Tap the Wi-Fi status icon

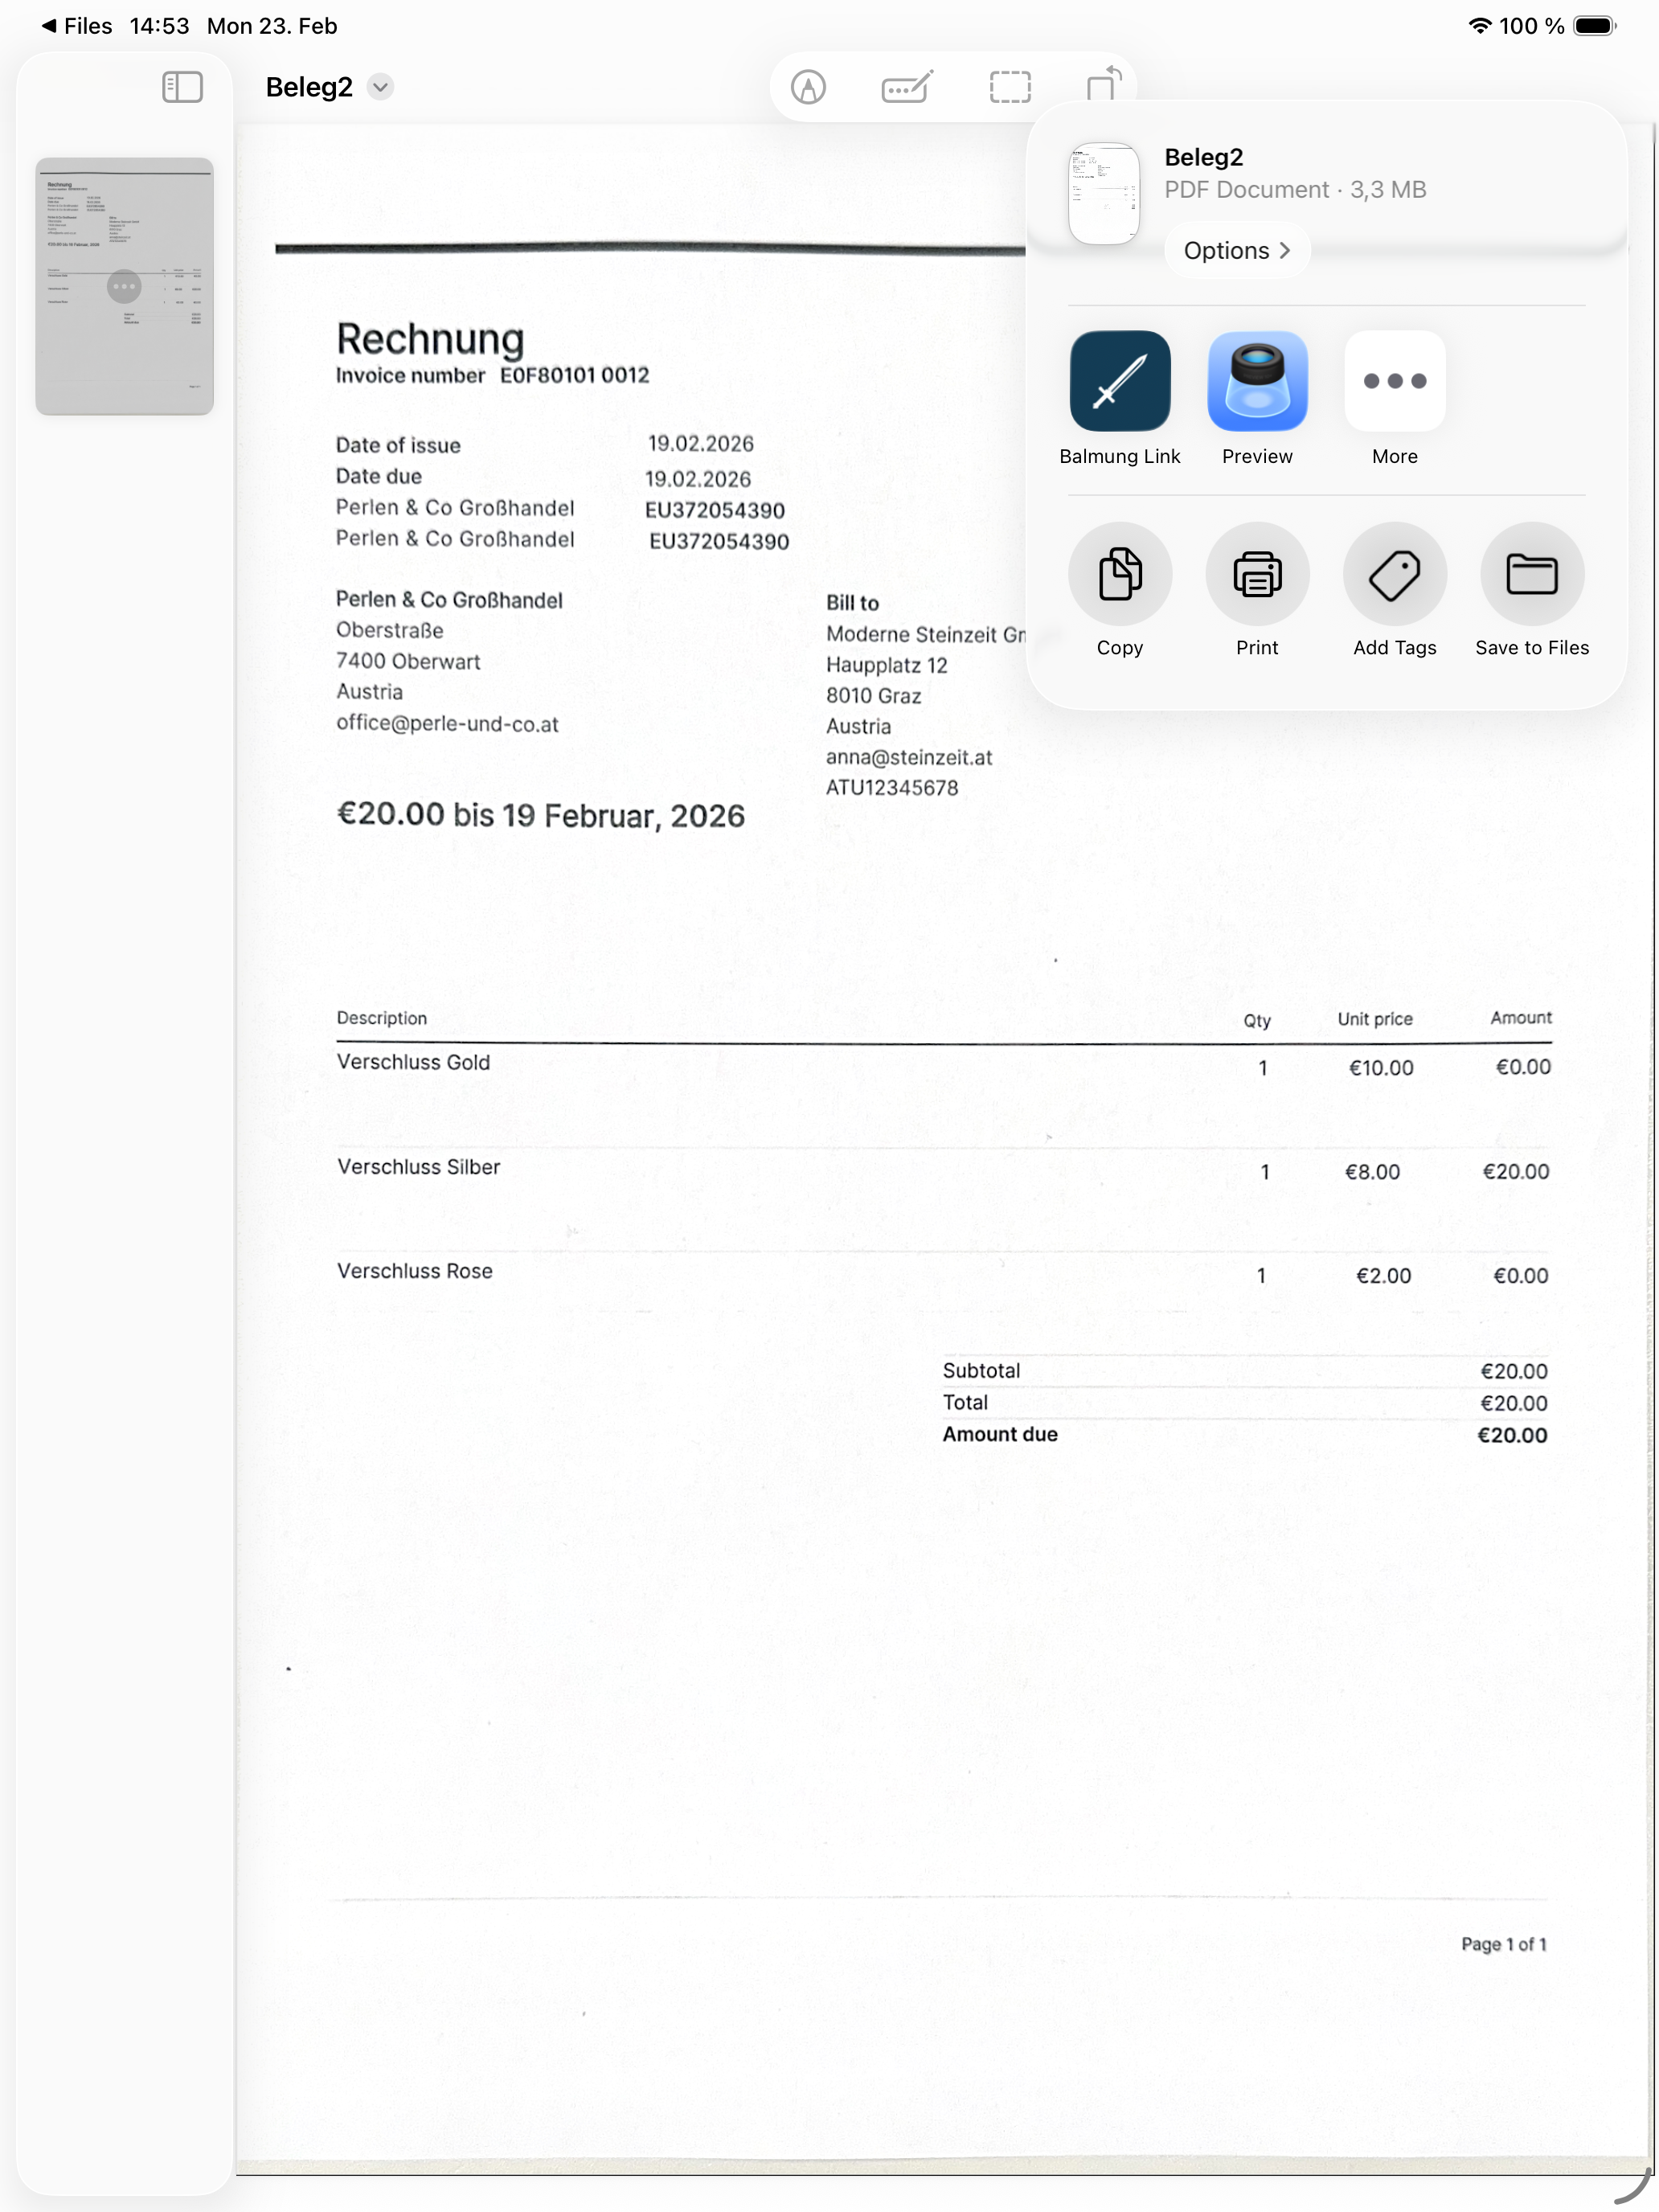pos(1479,26)
